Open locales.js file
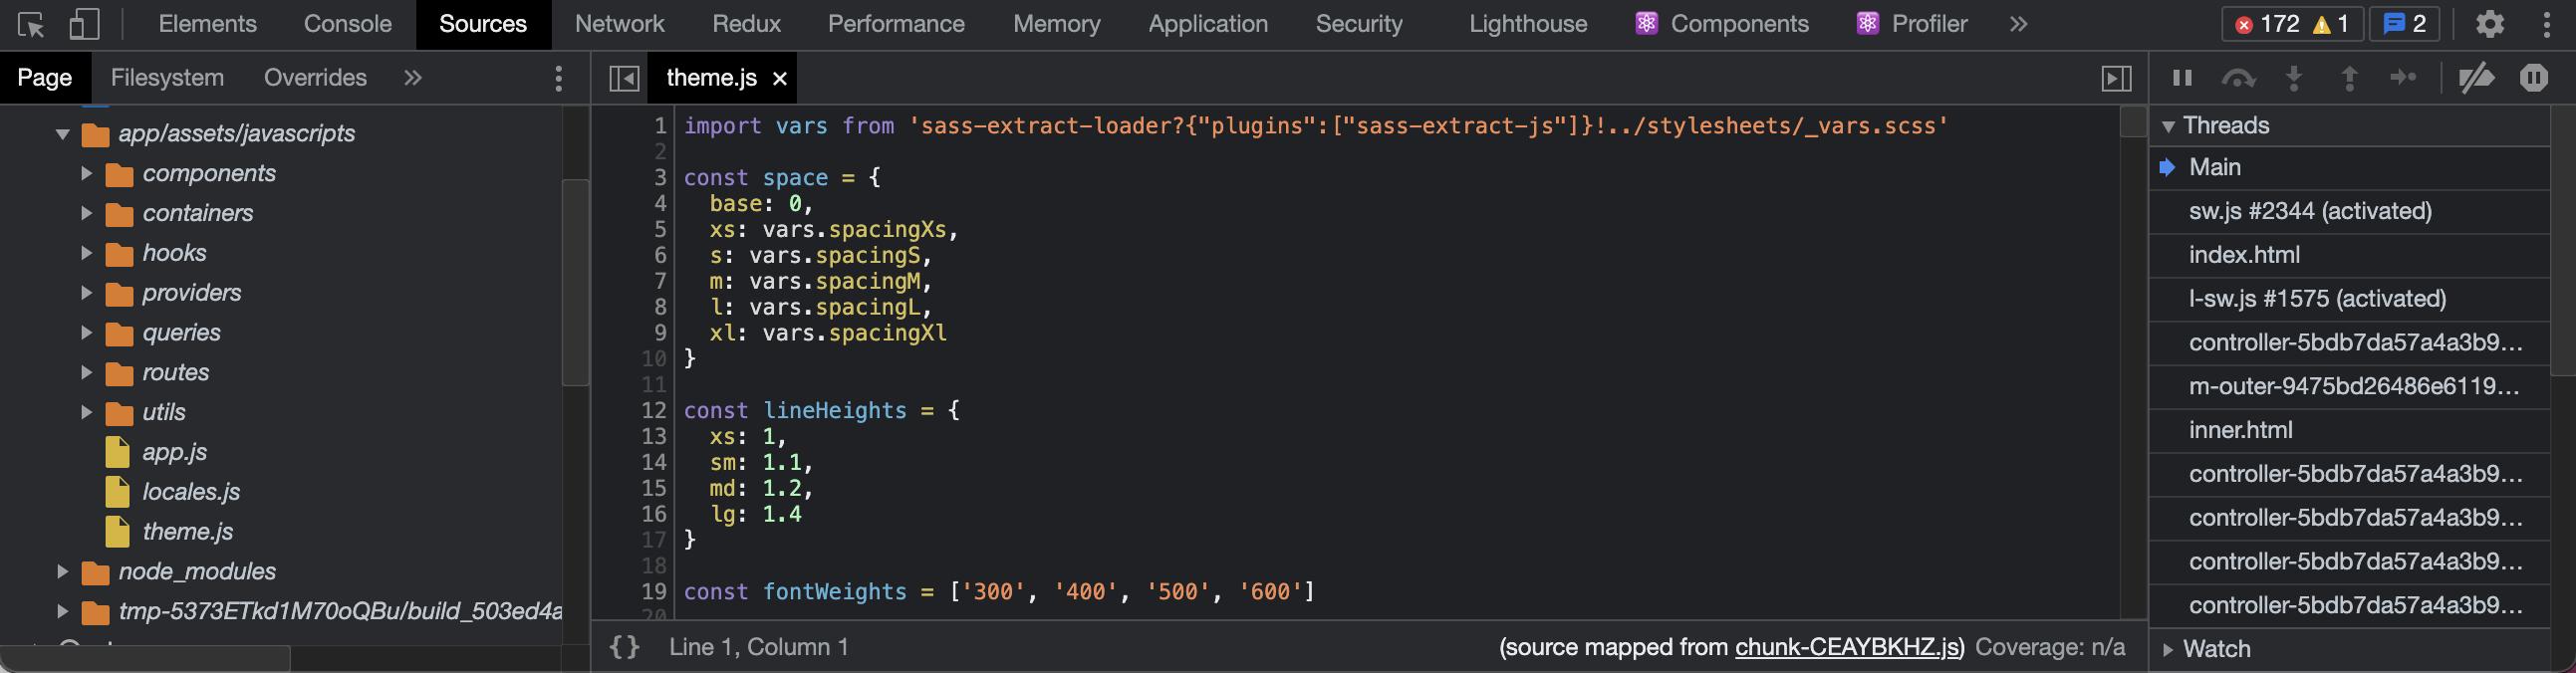Screen dimensions: 2576x673 click(190, 492)
